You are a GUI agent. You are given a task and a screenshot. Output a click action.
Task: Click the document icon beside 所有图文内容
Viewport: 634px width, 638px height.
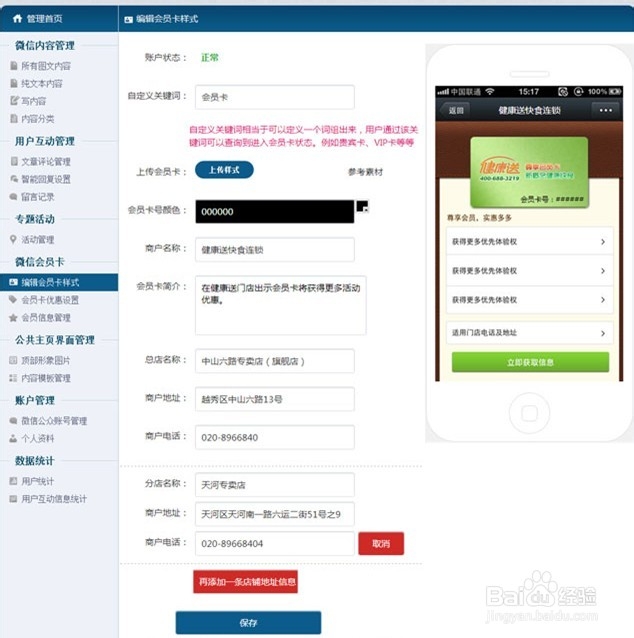[x=14, y=66]
